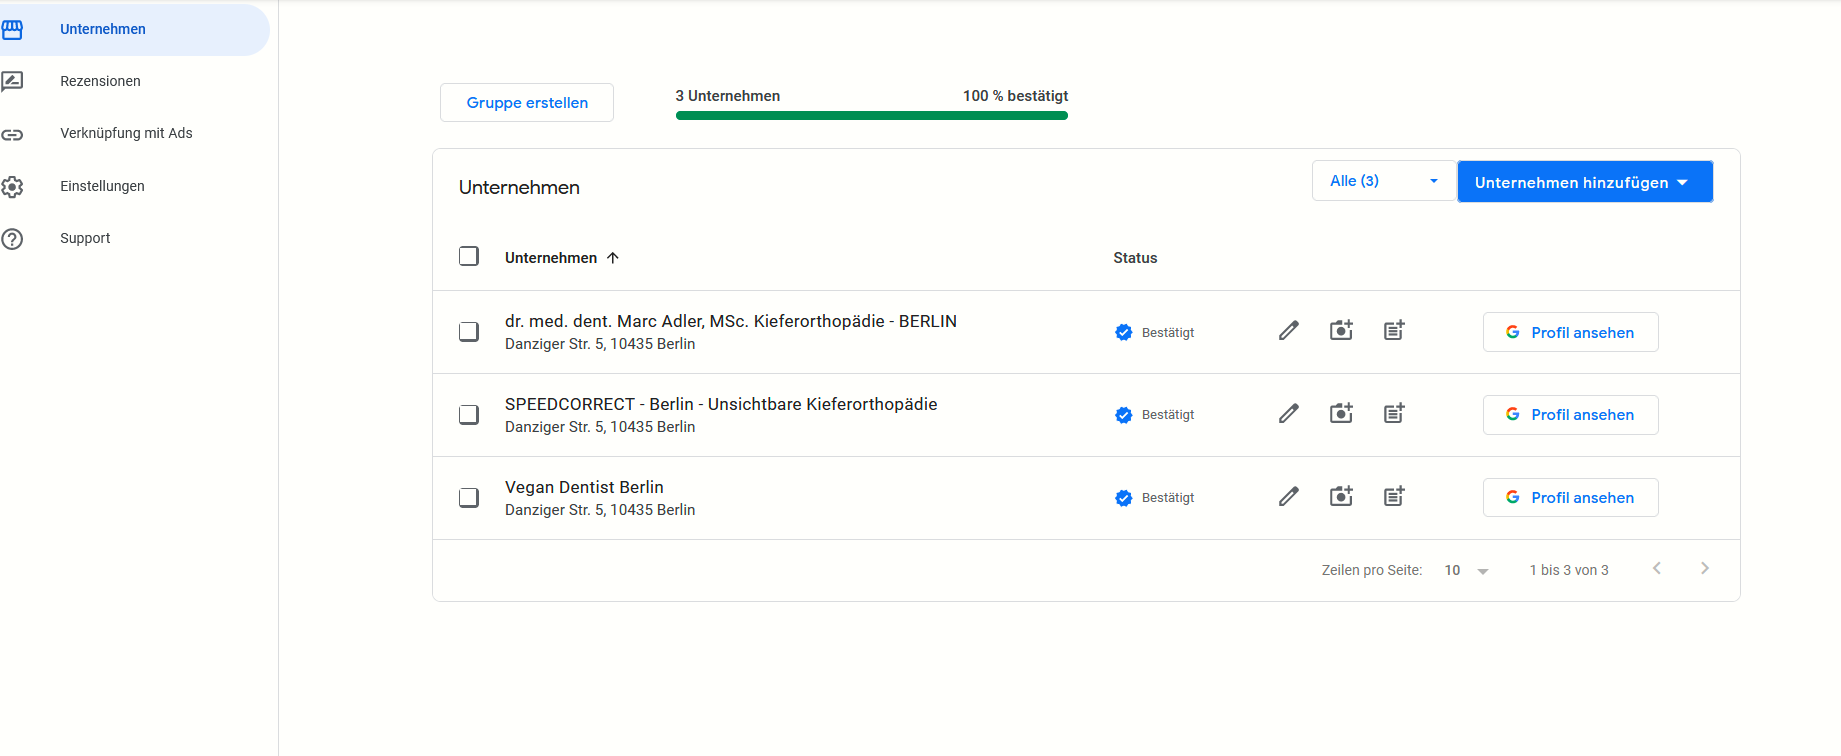Toggle the select-all checkbox in the table header
Image resolution: width=1841 pixels, height=756 pixels.
[x=469, y=256]
